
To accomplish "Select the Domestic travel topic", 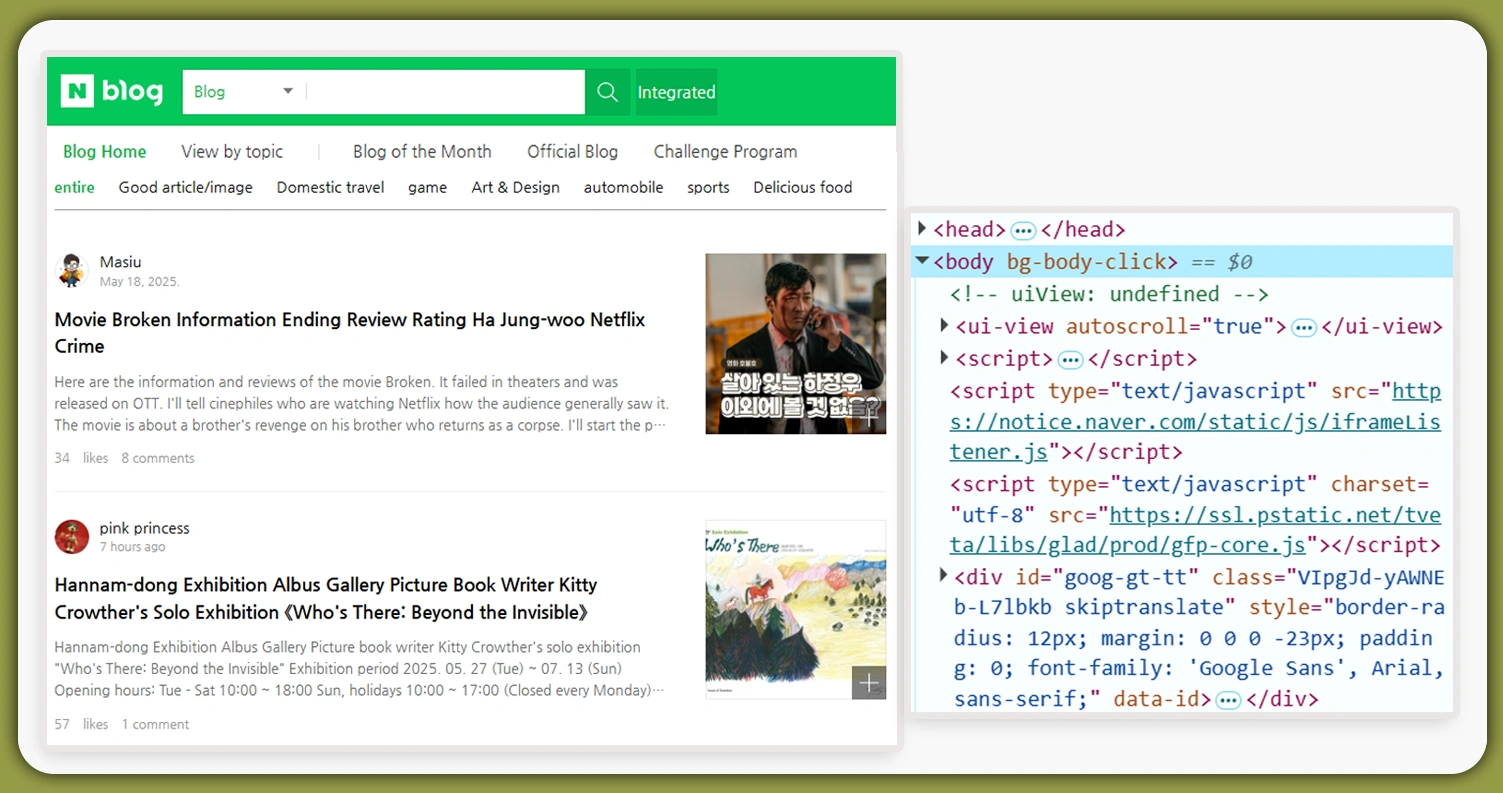I will point(330,188).
